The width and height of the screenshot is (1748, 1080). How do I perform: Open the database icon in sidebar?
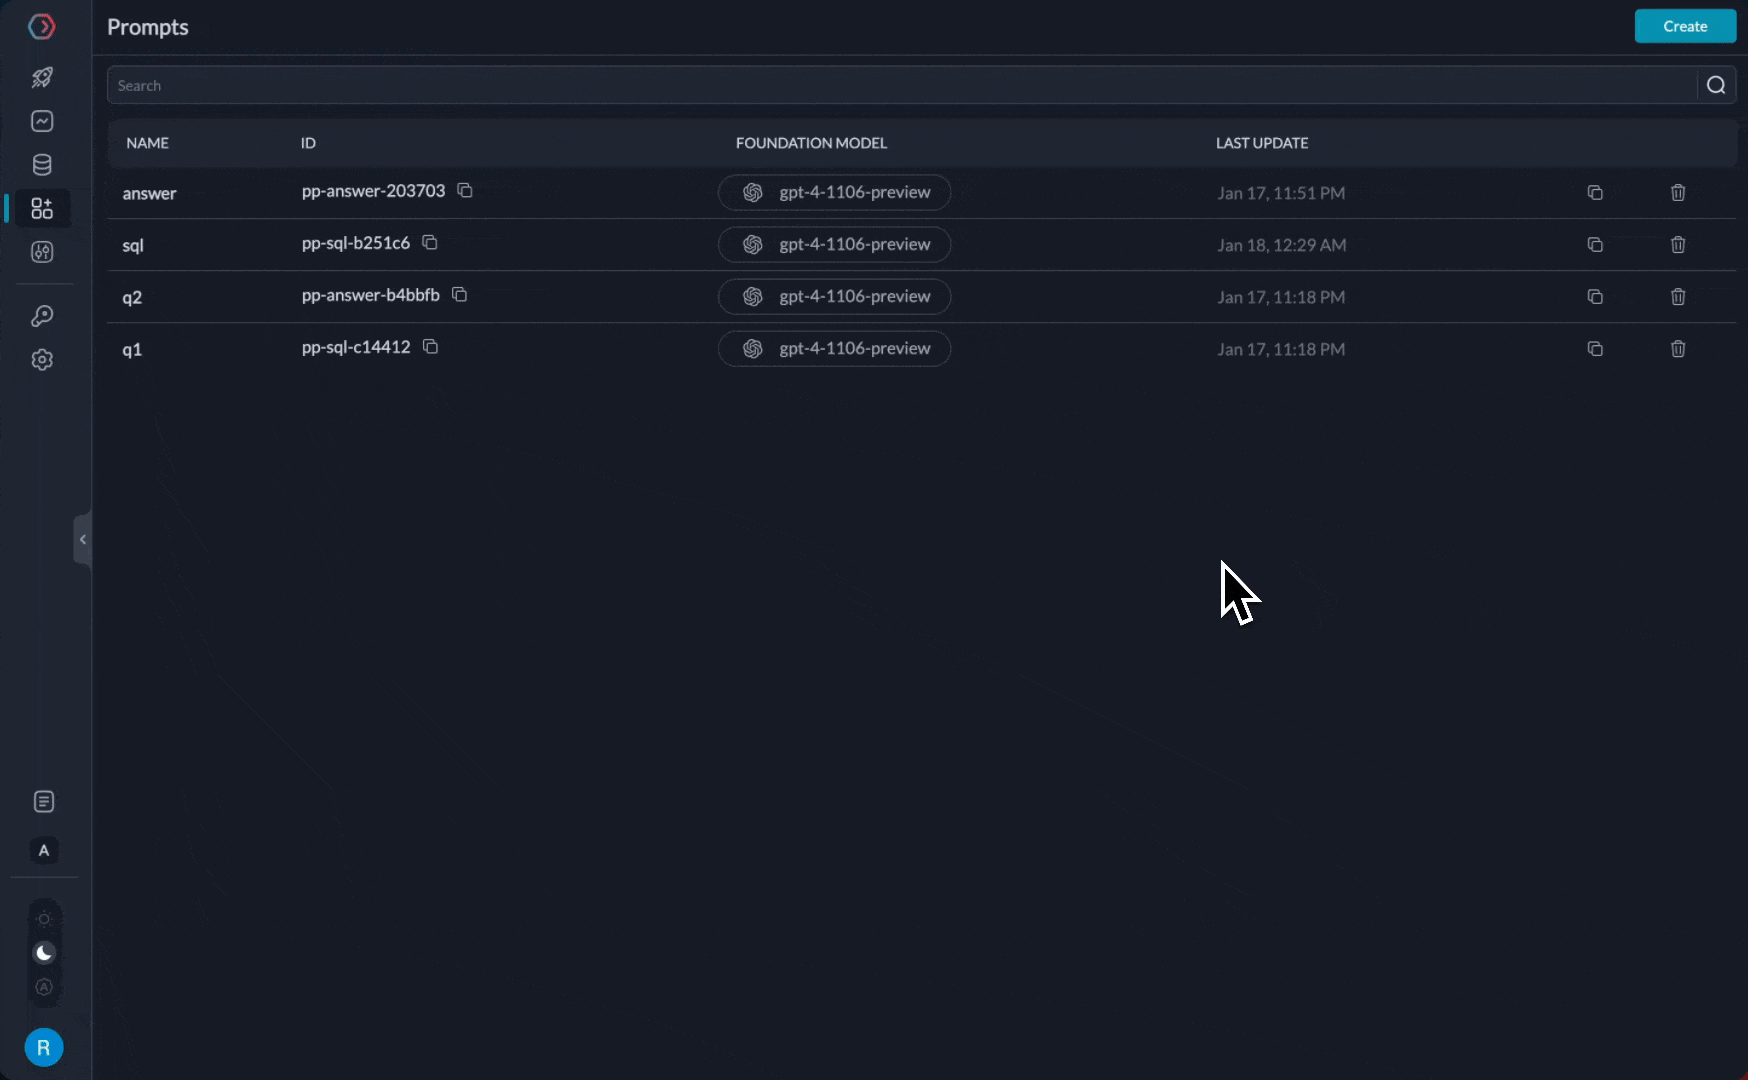click(42, 165)
